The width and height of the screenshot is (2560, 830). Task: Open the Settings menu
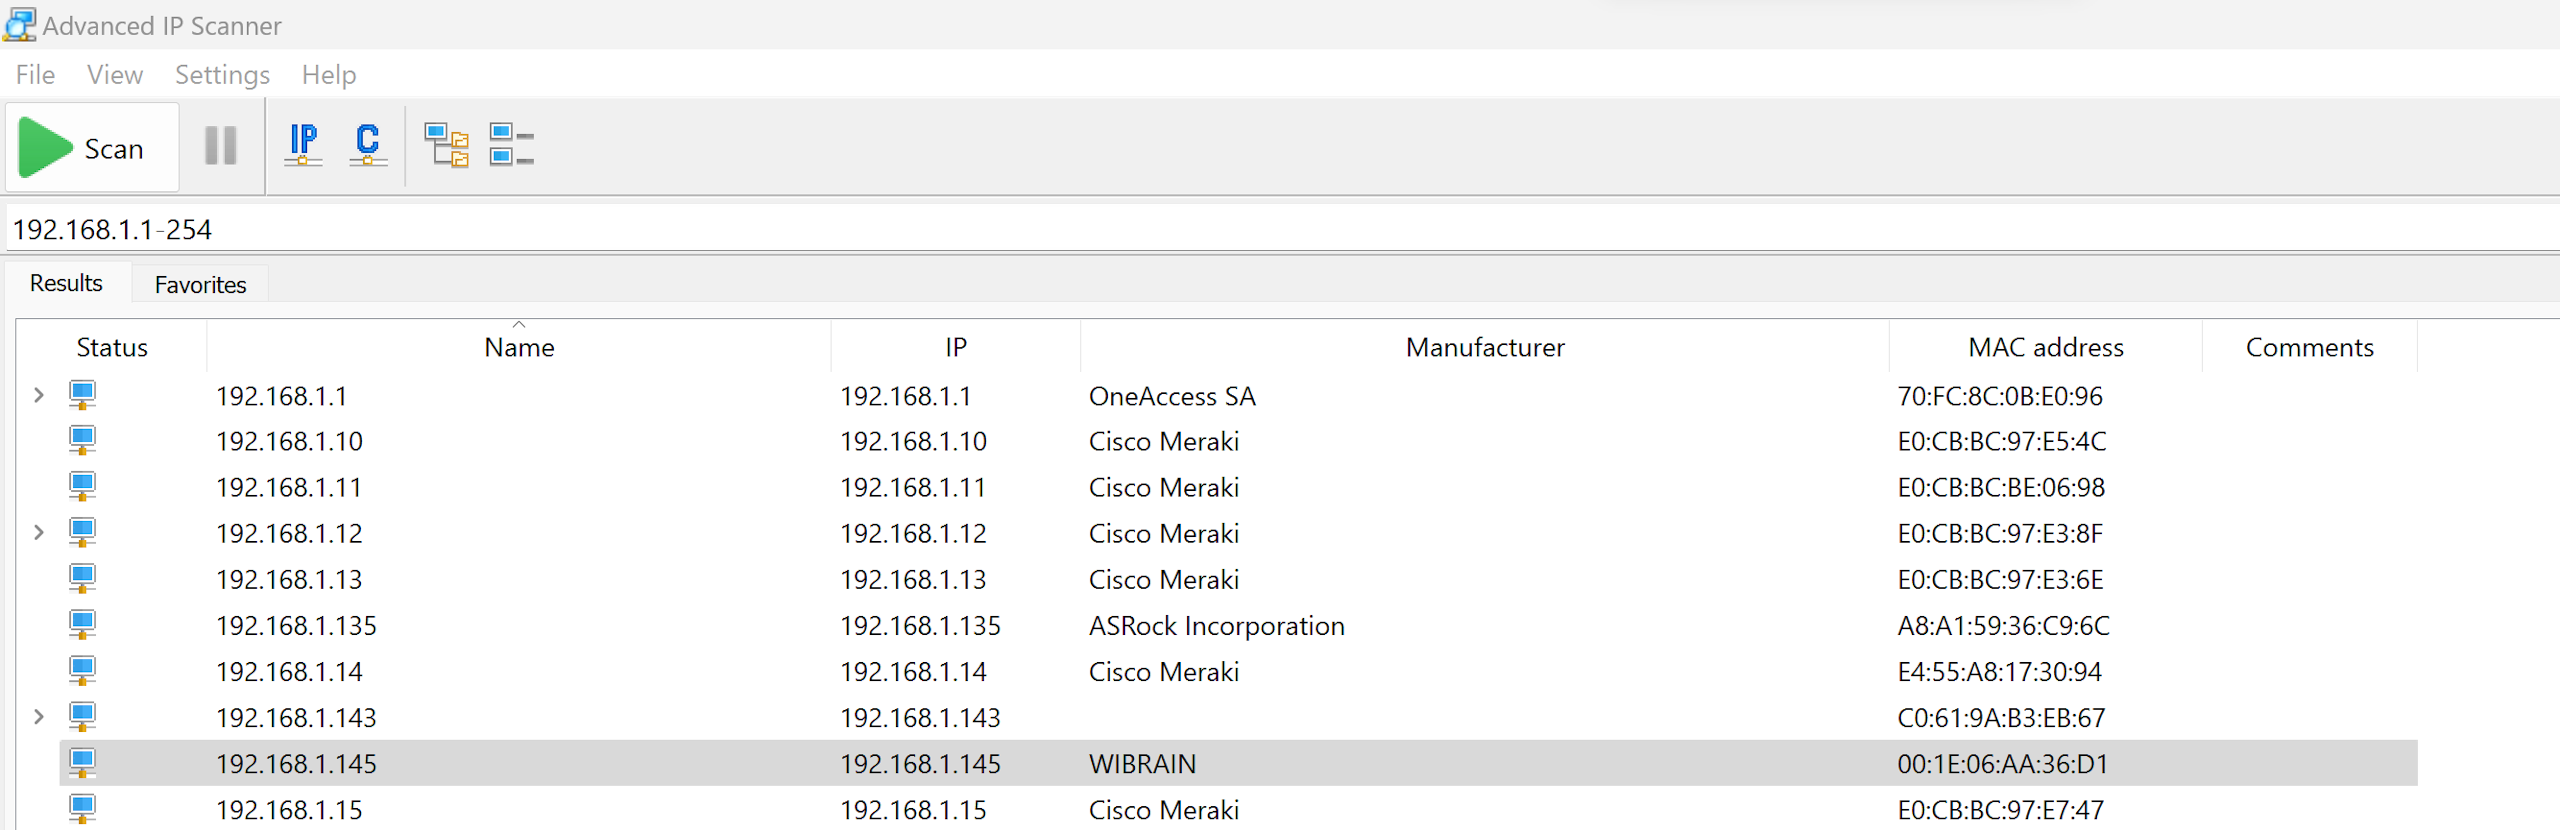click(x=222, y=75)
